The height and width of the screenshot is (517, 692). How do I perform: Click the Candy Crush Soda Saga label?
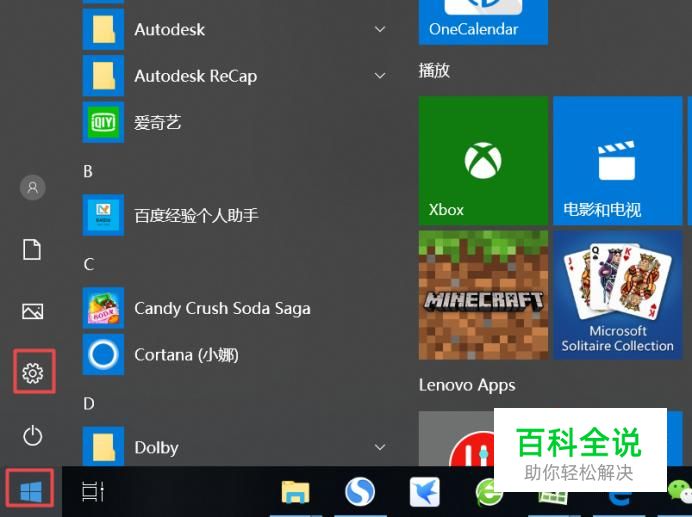222,309
